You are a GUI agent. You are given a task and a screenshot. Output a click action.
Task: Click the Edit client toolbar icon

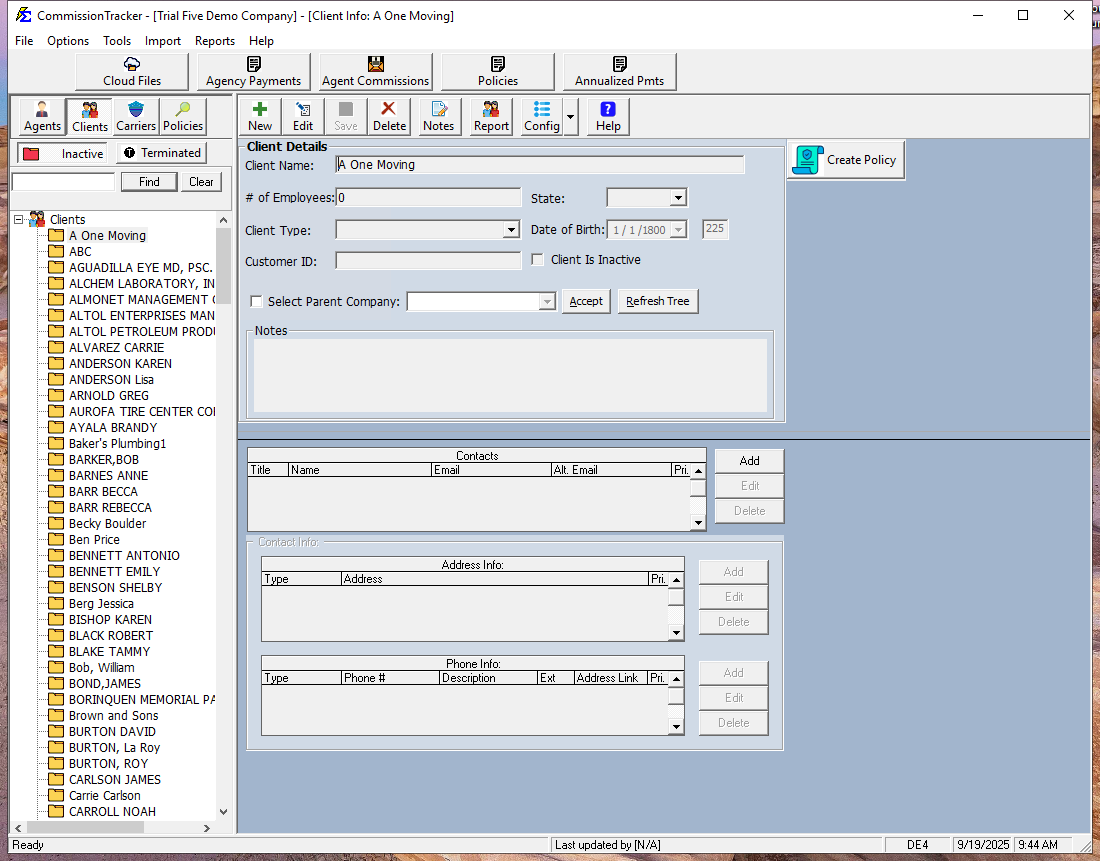tap(303, 116)
